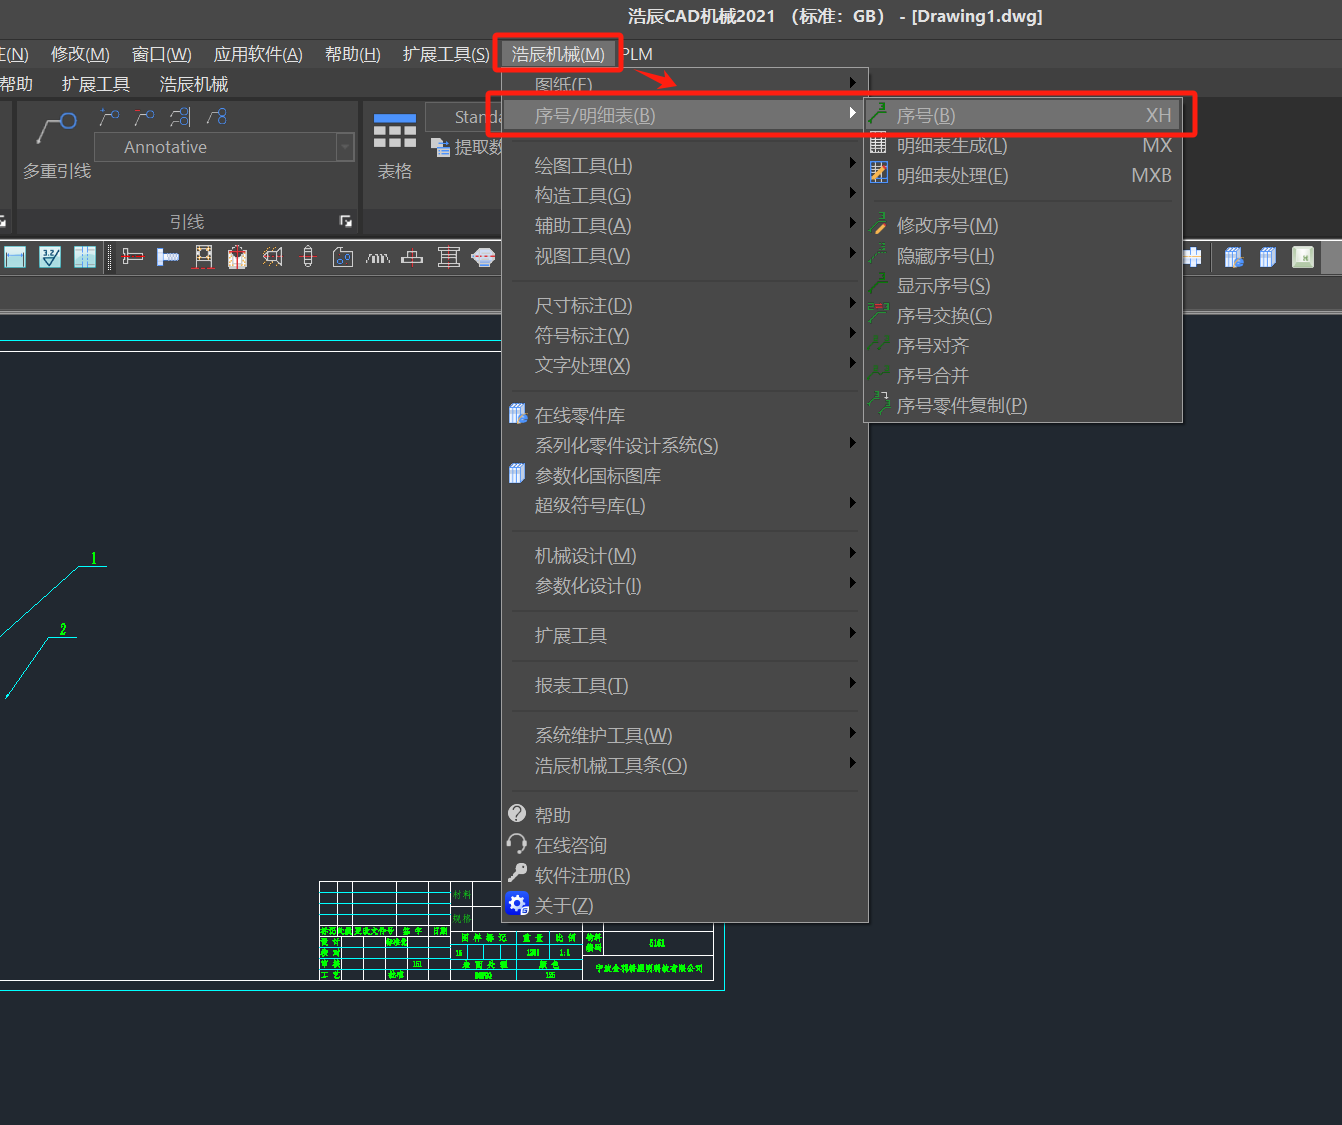Open 参数化设计(I) menu entry

[x=685, y=586]
